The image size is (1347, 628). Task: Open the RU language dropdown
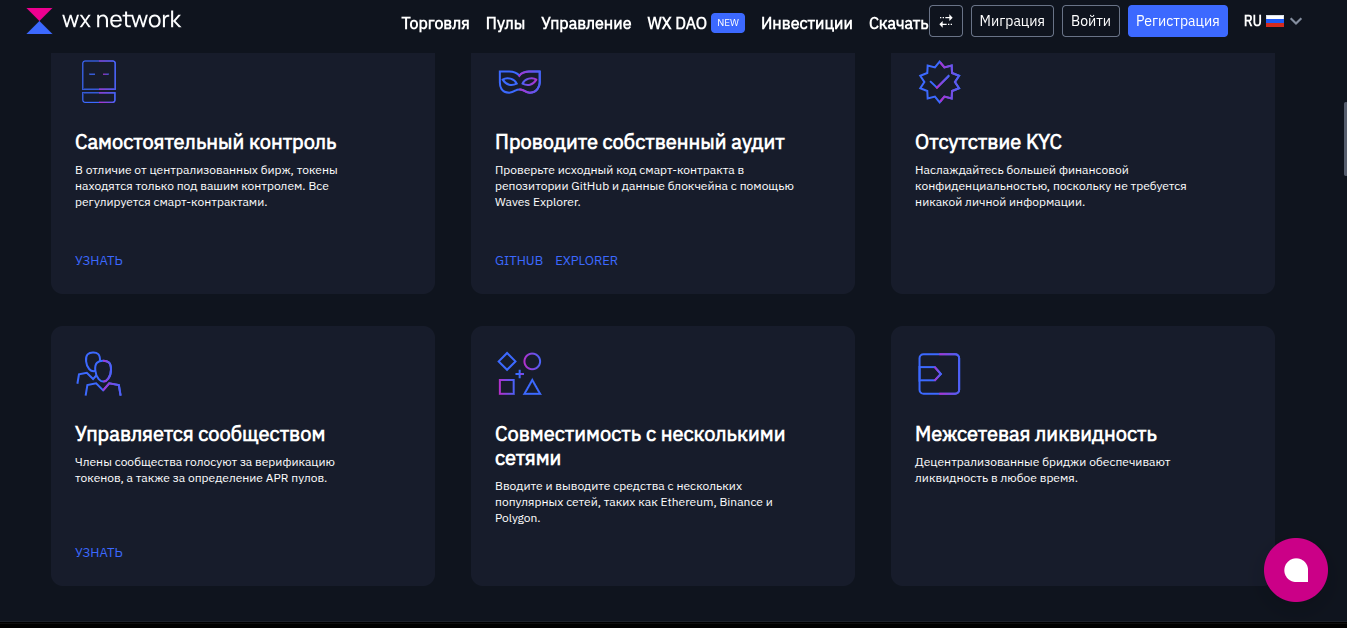1271,20
